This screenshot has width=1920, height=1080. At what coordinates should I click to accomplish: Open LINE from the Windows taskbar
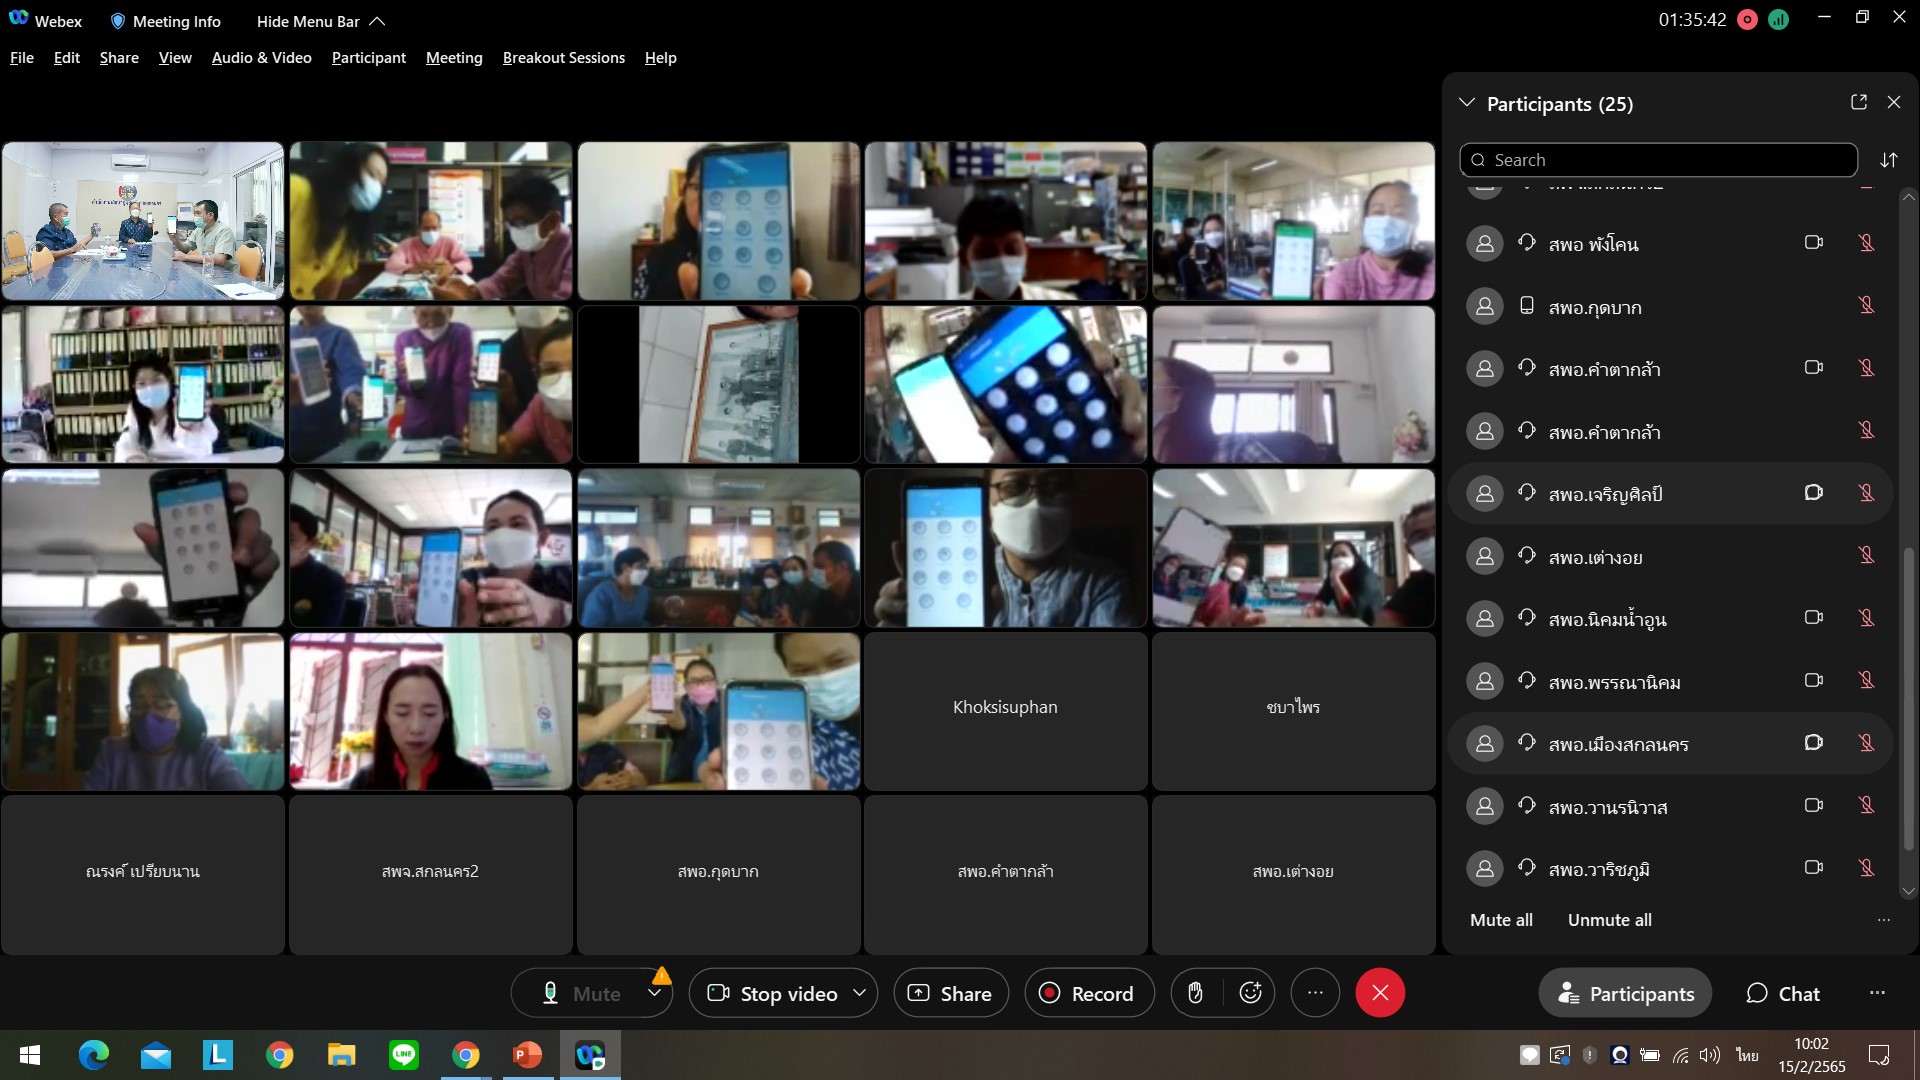pyautogui.click(x=404, y=1055)
